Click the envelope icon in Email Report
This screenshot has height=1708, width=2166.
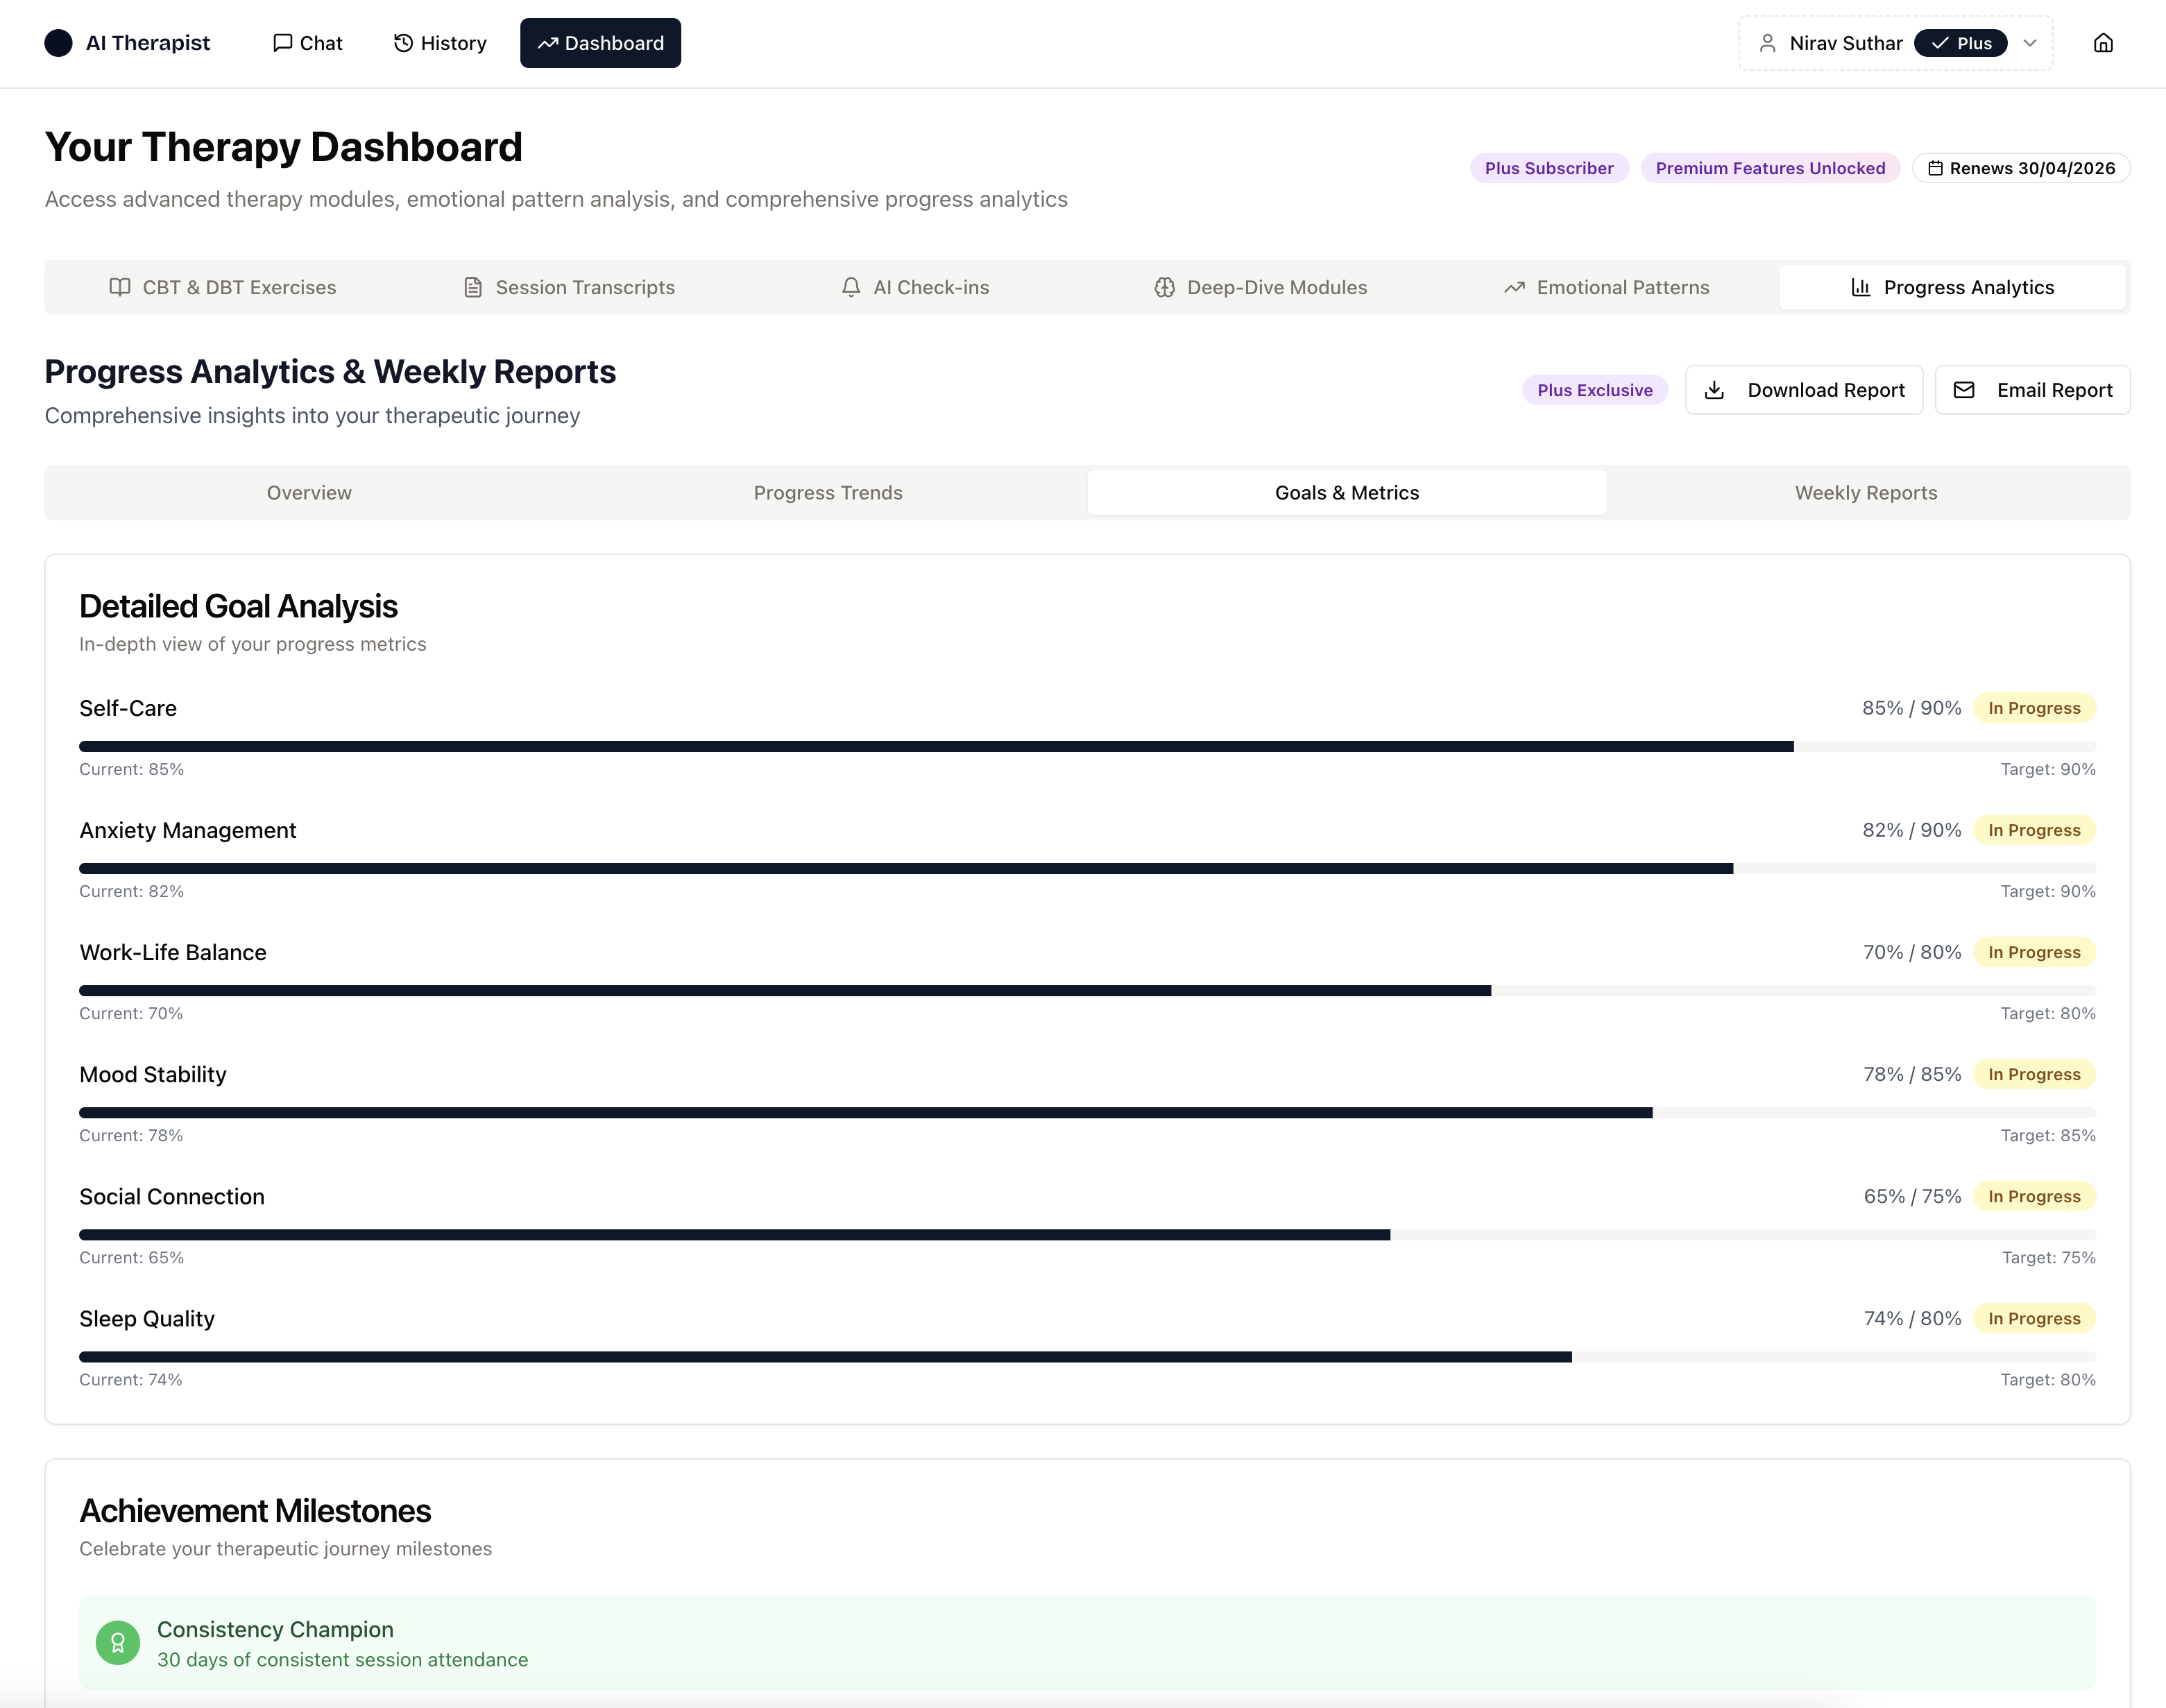pyautogui.click(x=1963, y=390)
